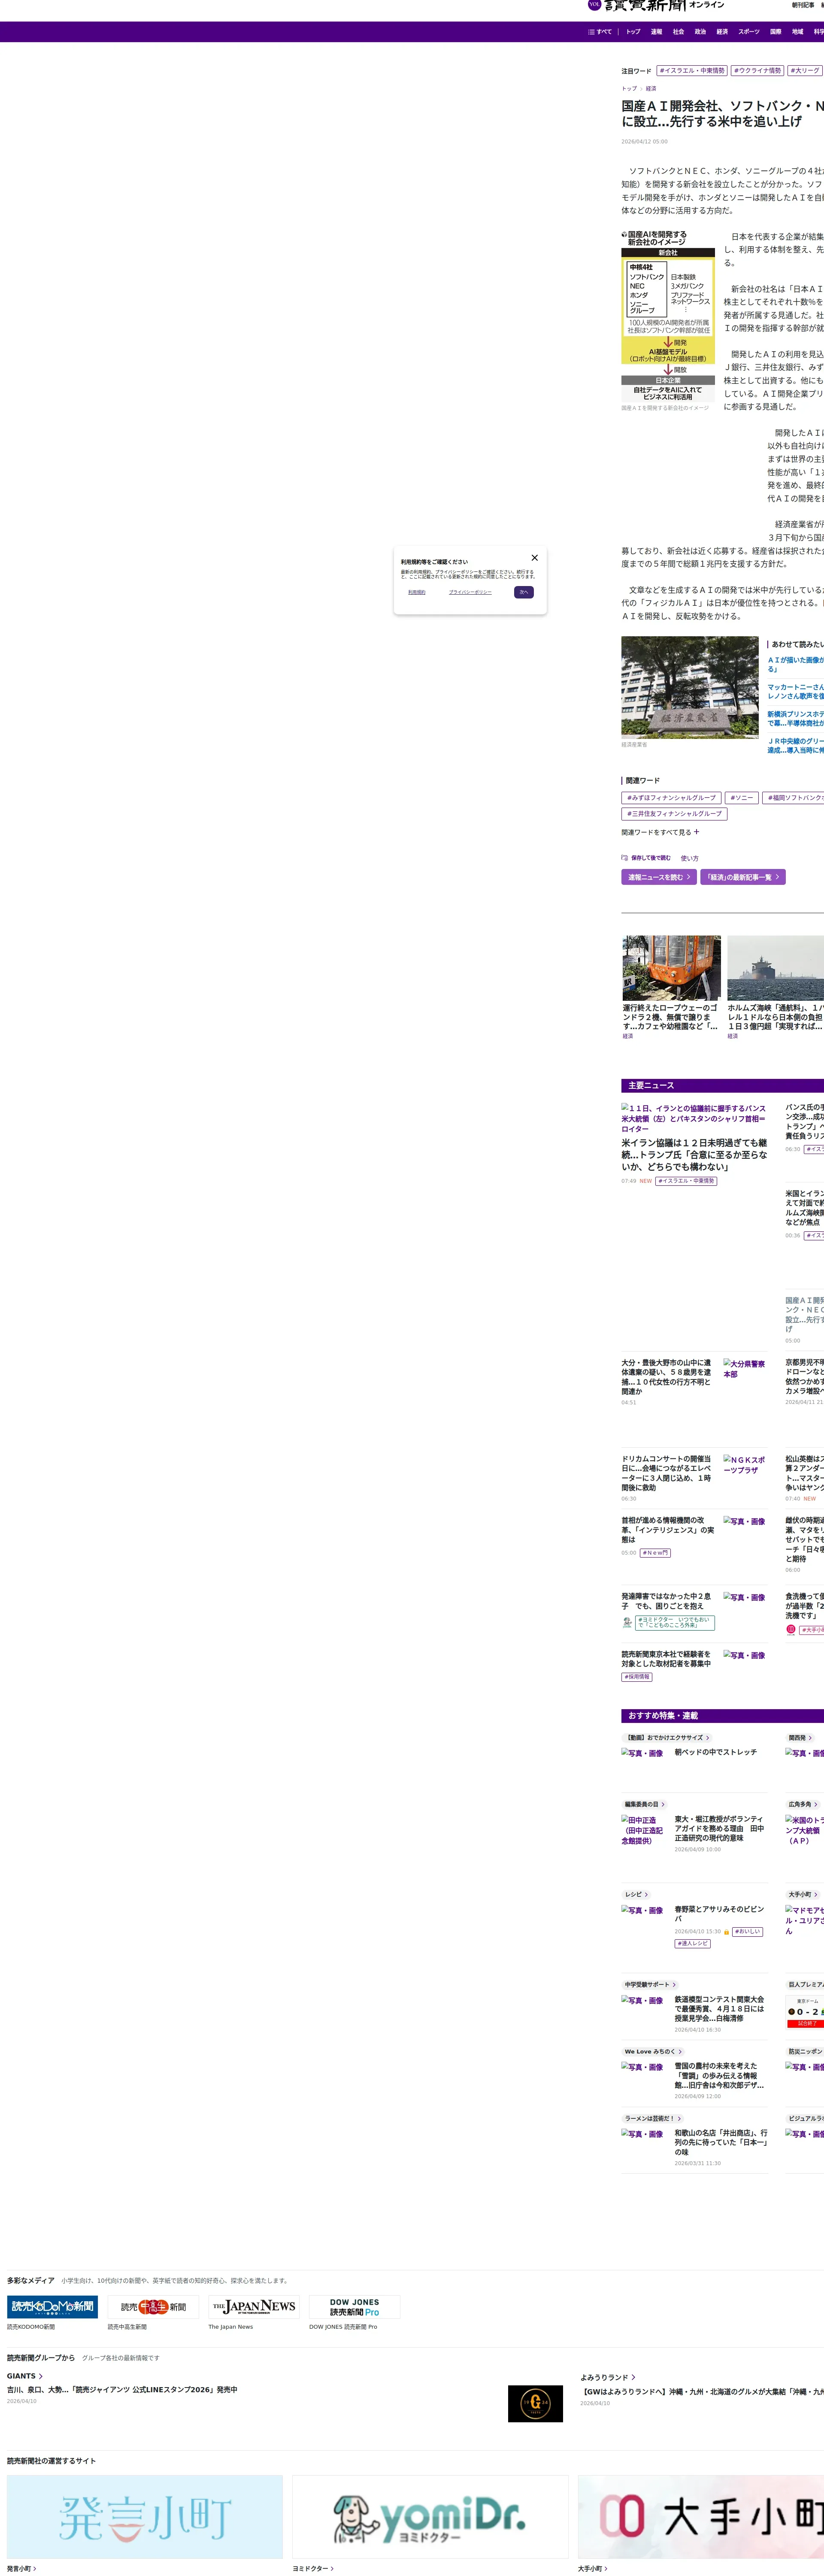Image resolution: width=824 pixels, height=2576 pixels.
Task: Select 地域 in the navigation bar
Action: pos(798,32)
